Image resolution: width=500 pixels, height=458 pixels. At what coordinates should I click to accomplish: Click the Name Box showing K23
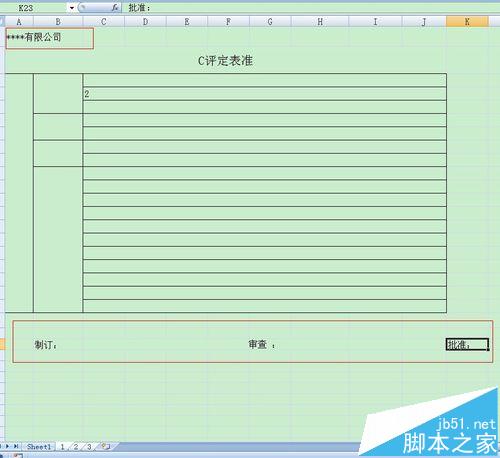[x=34, y=8]
